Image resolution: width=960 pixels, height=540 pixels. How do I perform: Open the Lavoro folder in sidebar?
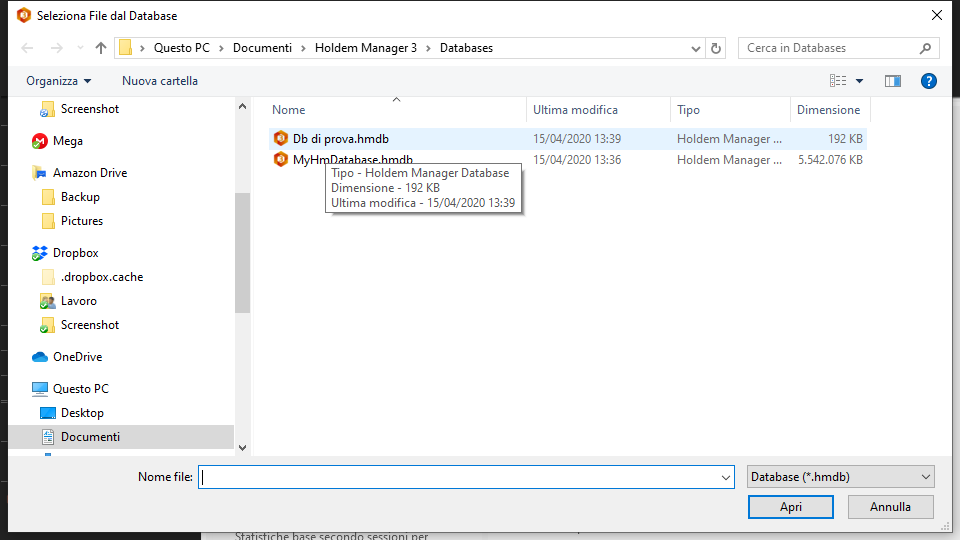pos(78,301)
